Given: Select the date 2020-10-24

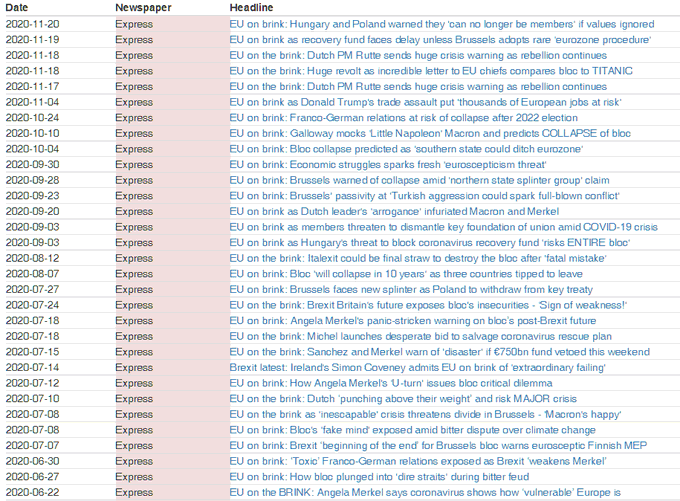Looking at the screenshot, I should pyautogui.click(x=33, y=118).
